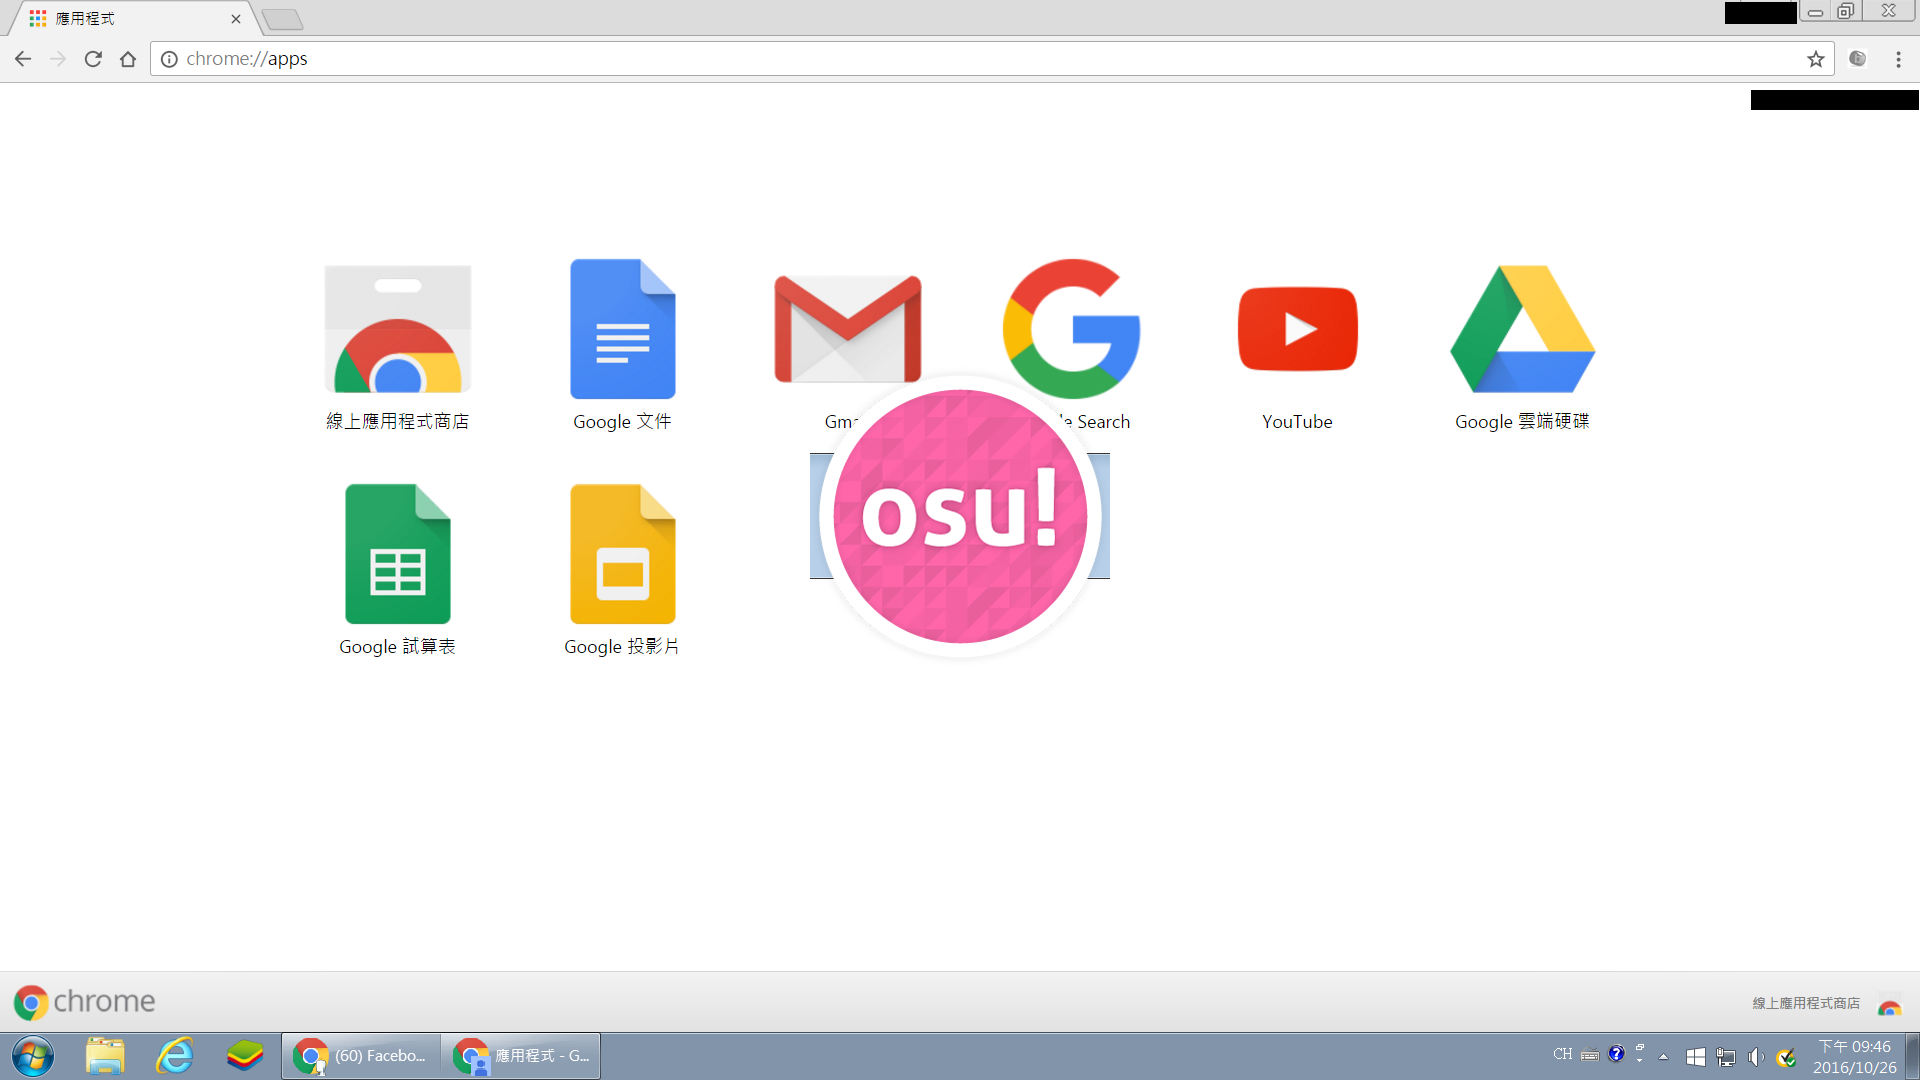Open the Chrome three-dot menu
Screen dimensions: 1920x1083
pos(1898,59)
